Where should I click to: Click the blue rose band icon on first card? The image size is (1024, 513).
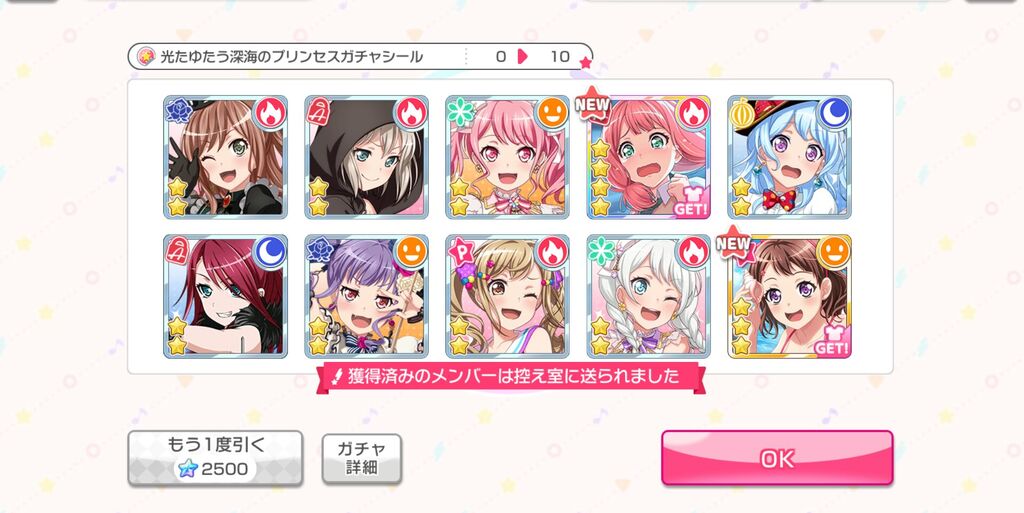[x=178, y=110]
